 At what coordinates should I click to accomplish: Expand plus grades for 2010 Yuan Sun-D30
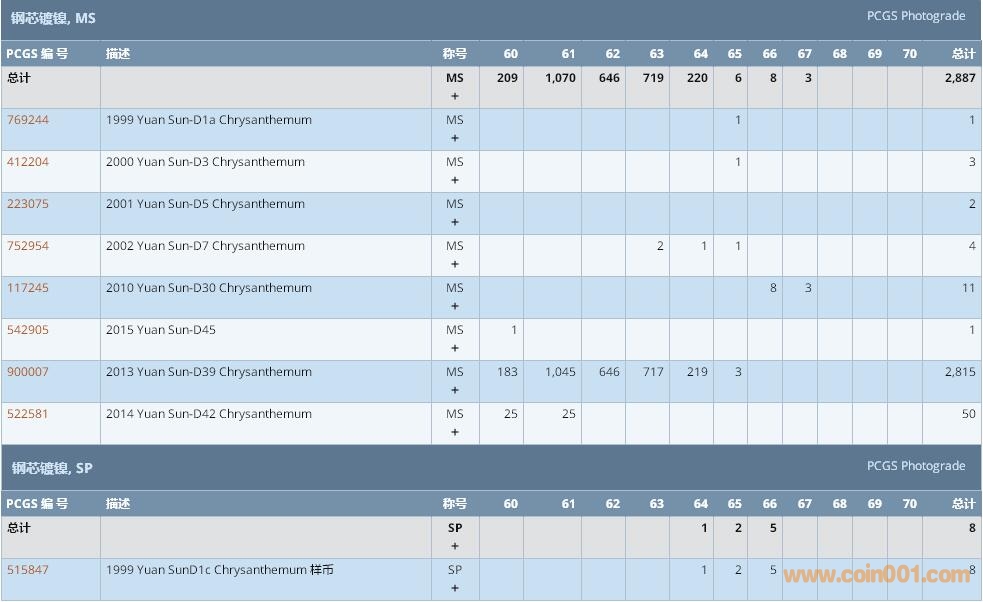(455, 307)
